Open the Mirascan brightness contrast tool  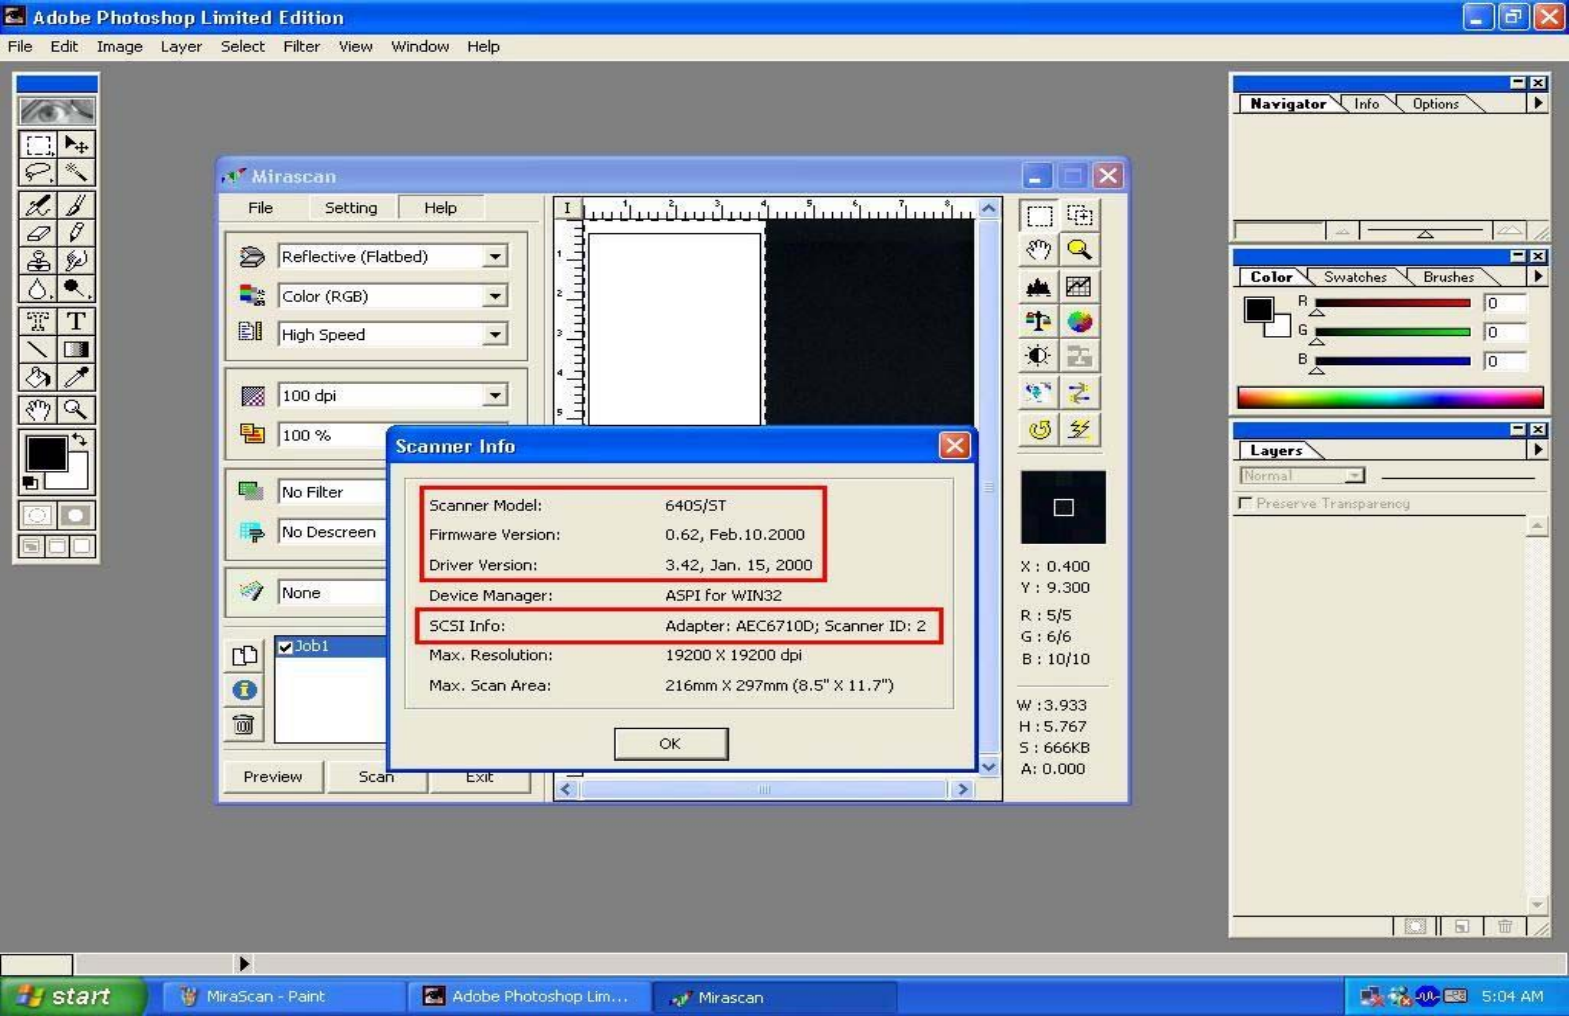1039,356
